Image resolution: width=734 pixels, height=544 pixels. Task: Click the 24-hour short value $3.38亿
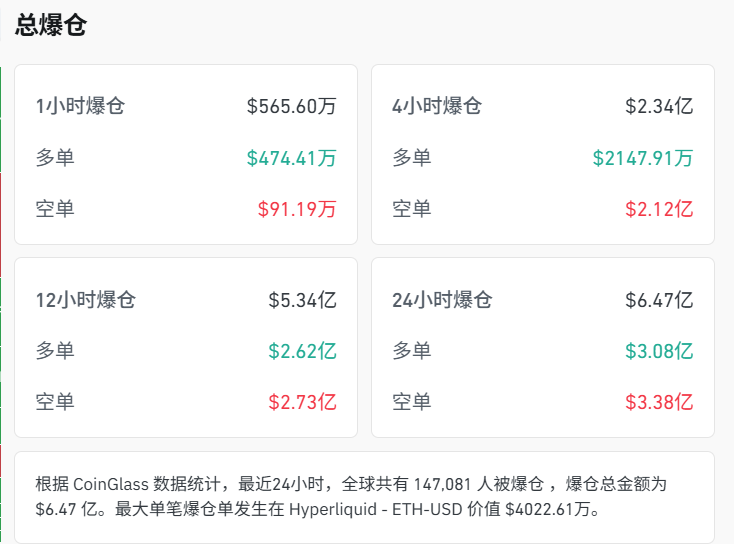[659, 402]
